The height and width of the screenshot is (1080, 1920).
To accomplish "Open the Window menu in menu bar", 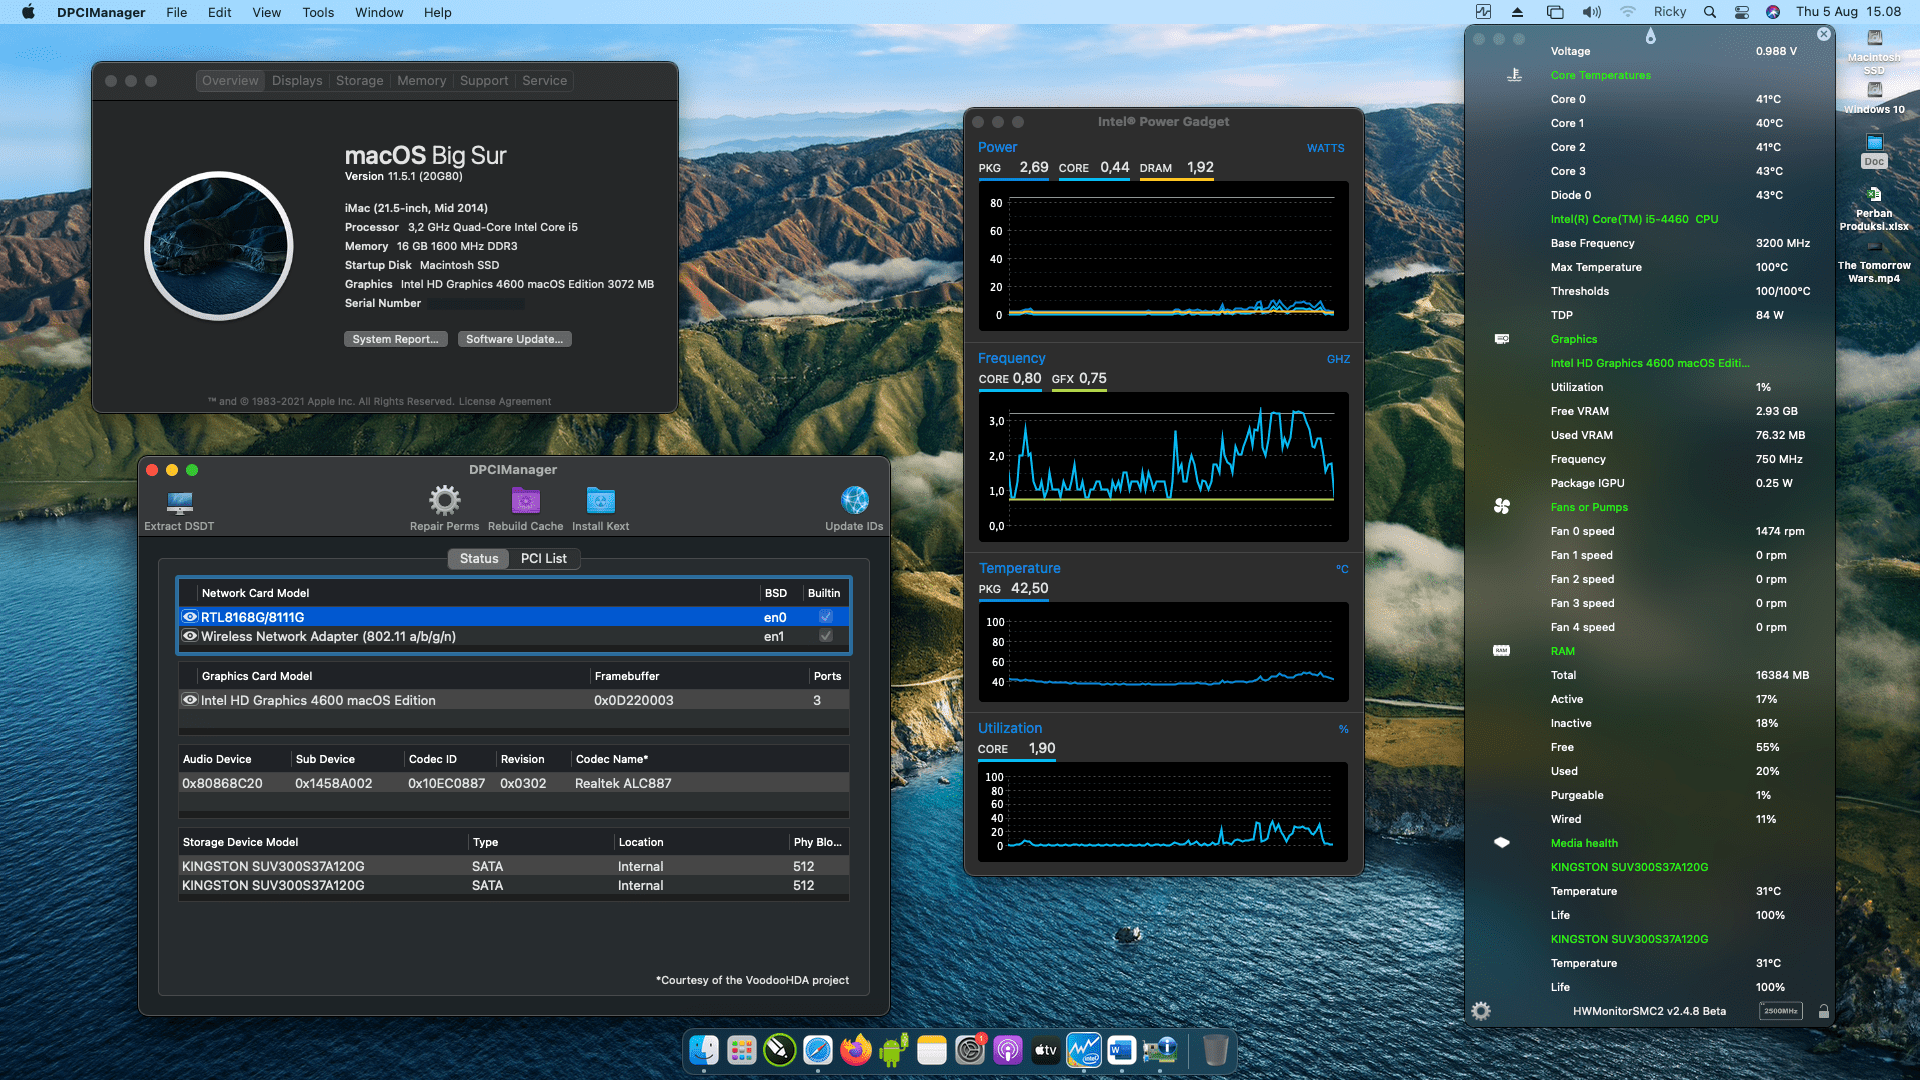I will [379, 12].
